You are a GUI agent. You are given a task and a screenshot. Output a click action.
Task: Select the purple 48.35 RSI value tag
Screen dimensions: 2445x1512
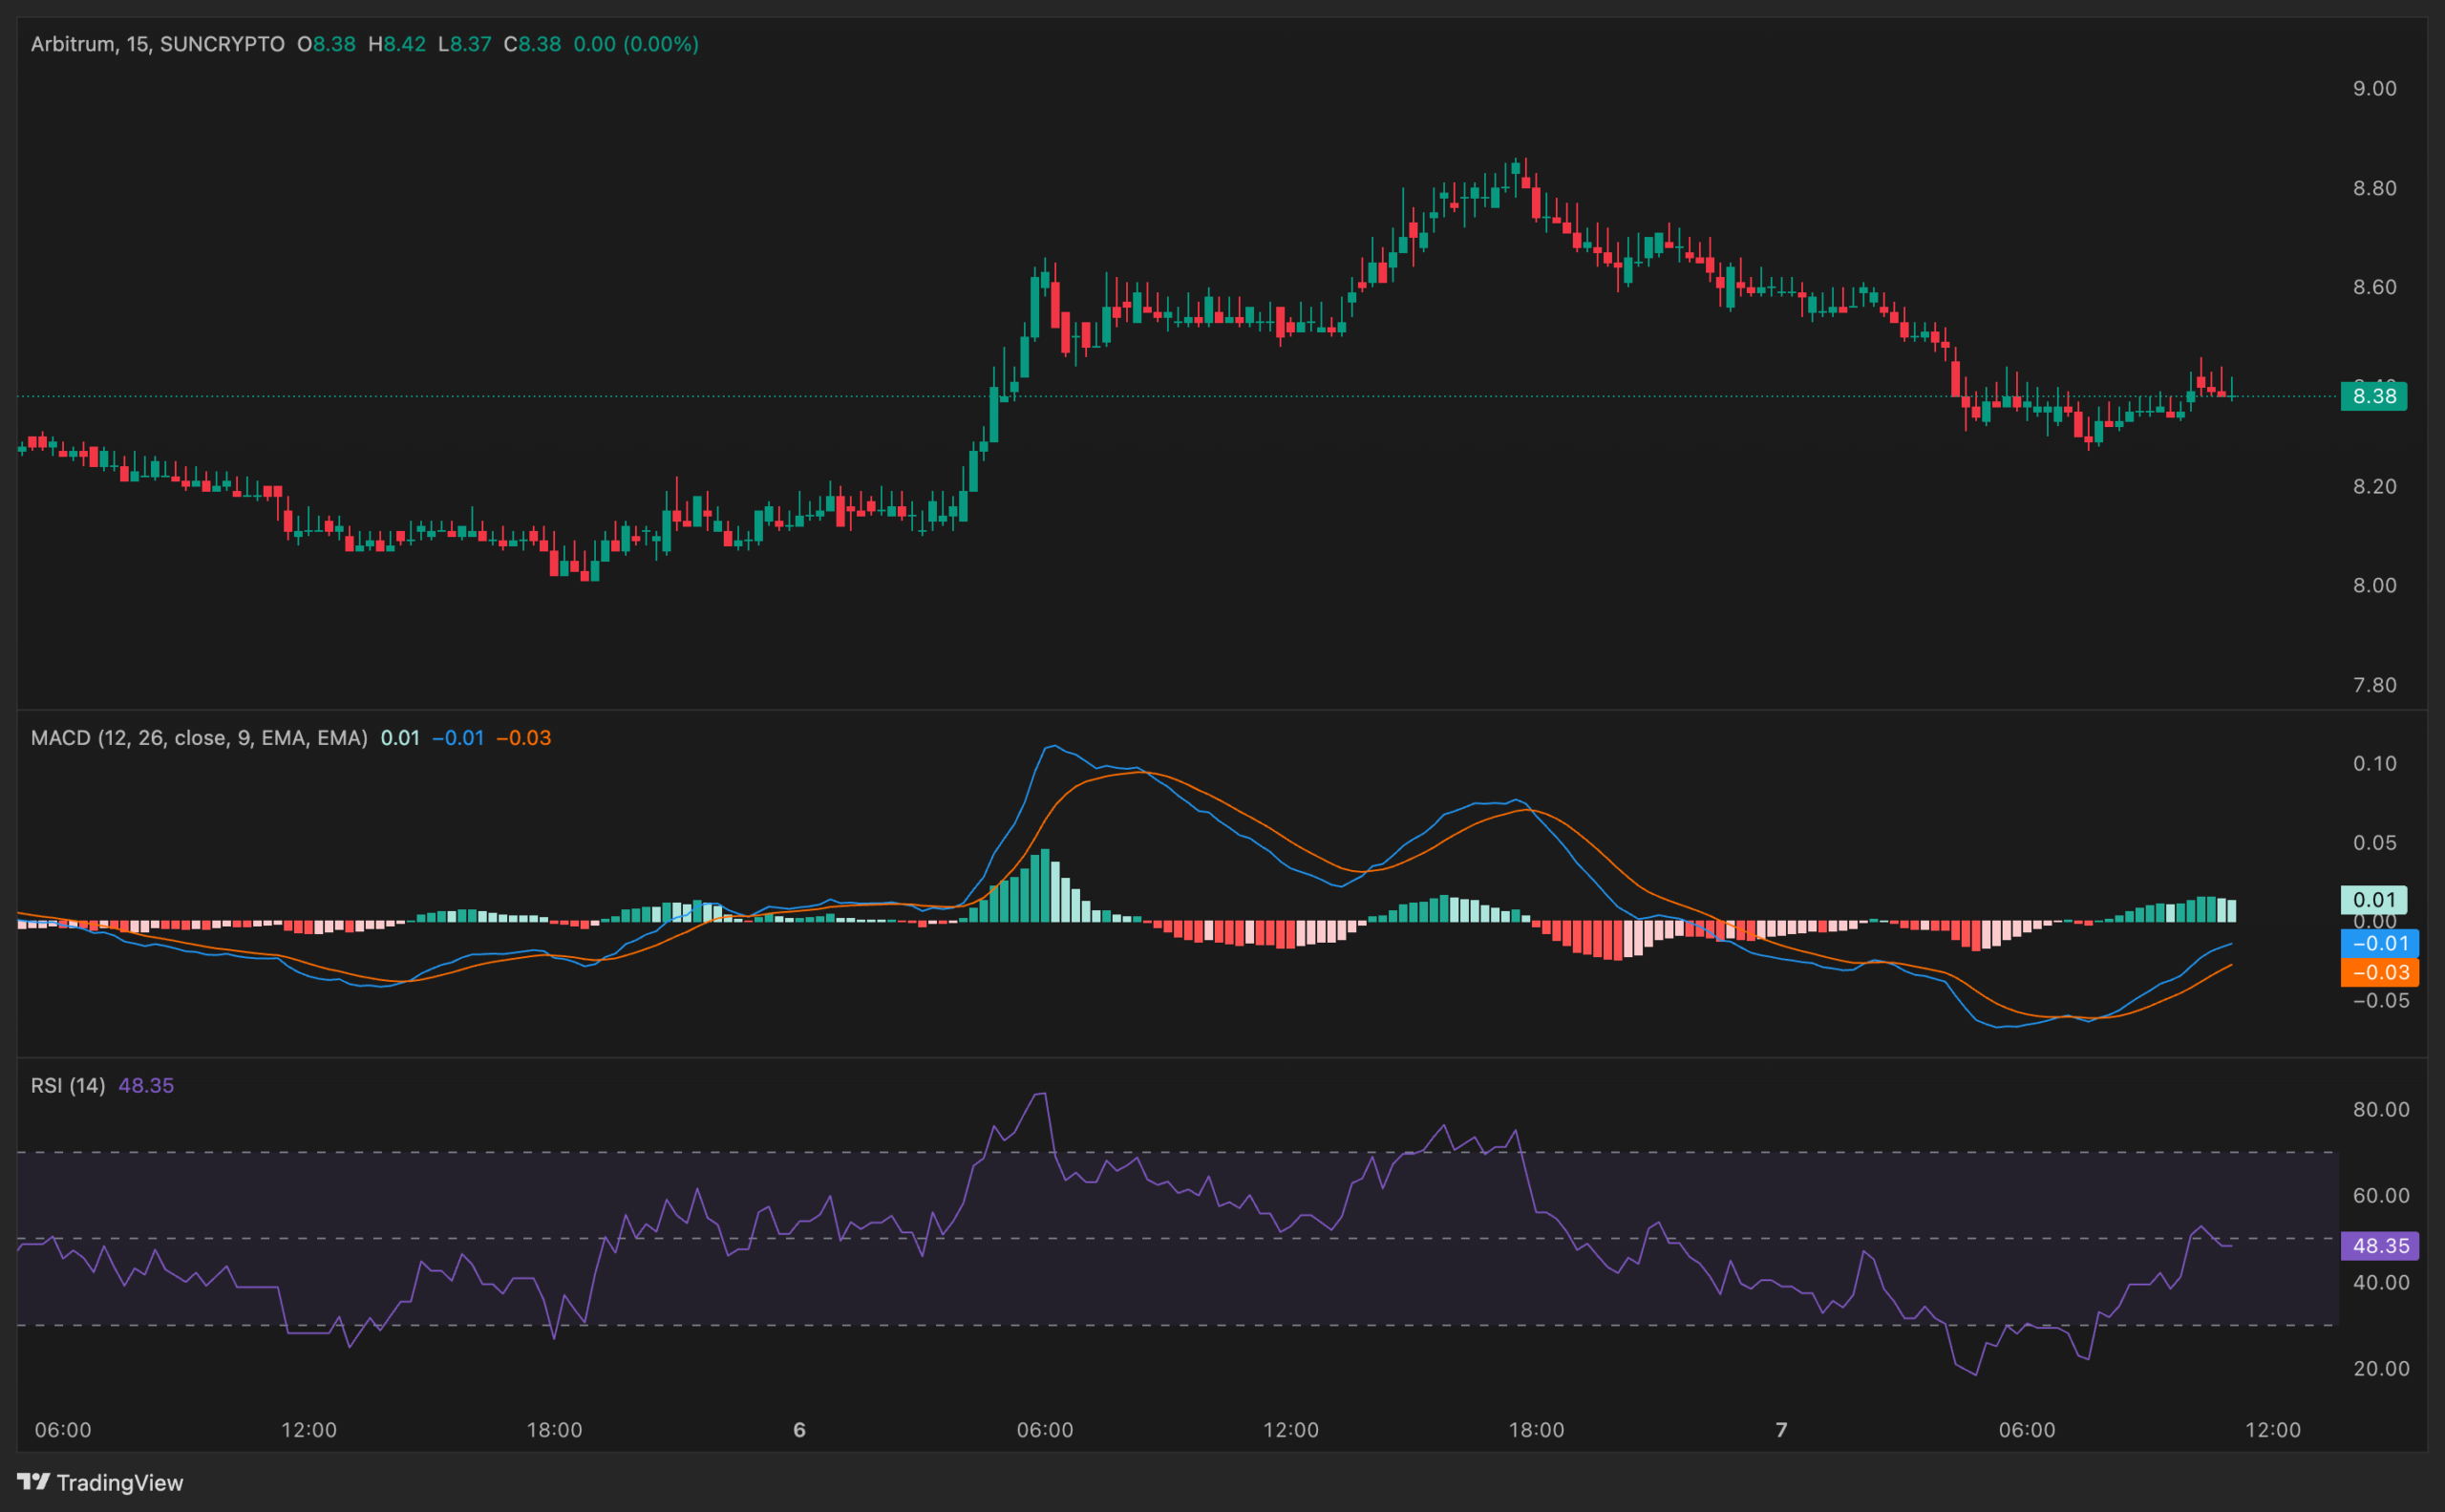[x=2380, y=1246]
